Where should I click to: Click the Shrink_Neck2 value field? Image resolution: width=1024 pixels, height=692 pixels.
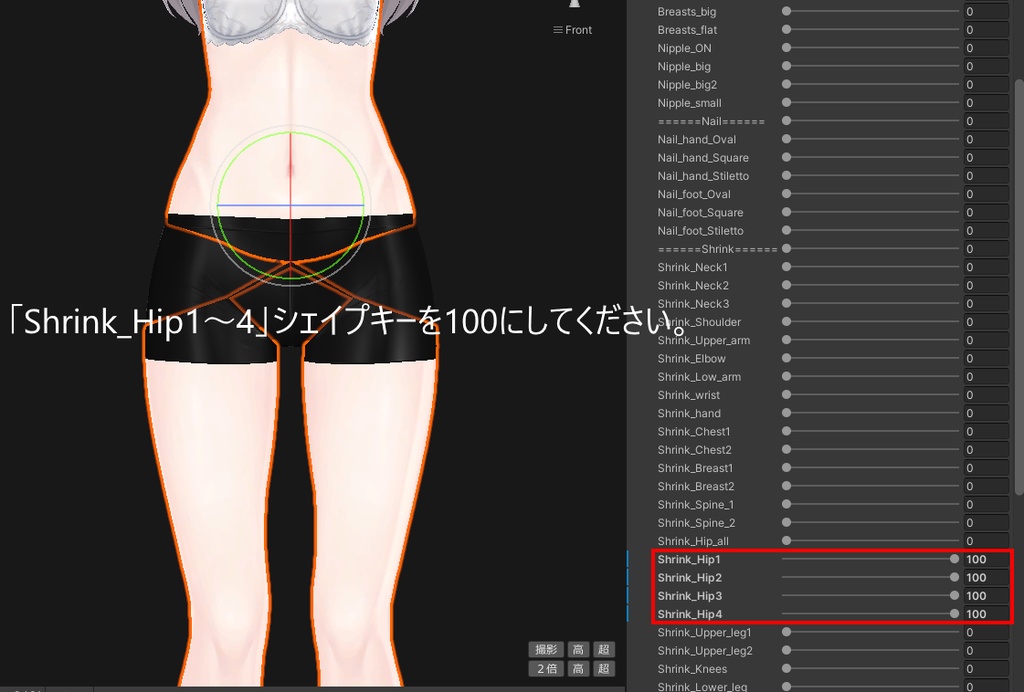tap(986, 286)
